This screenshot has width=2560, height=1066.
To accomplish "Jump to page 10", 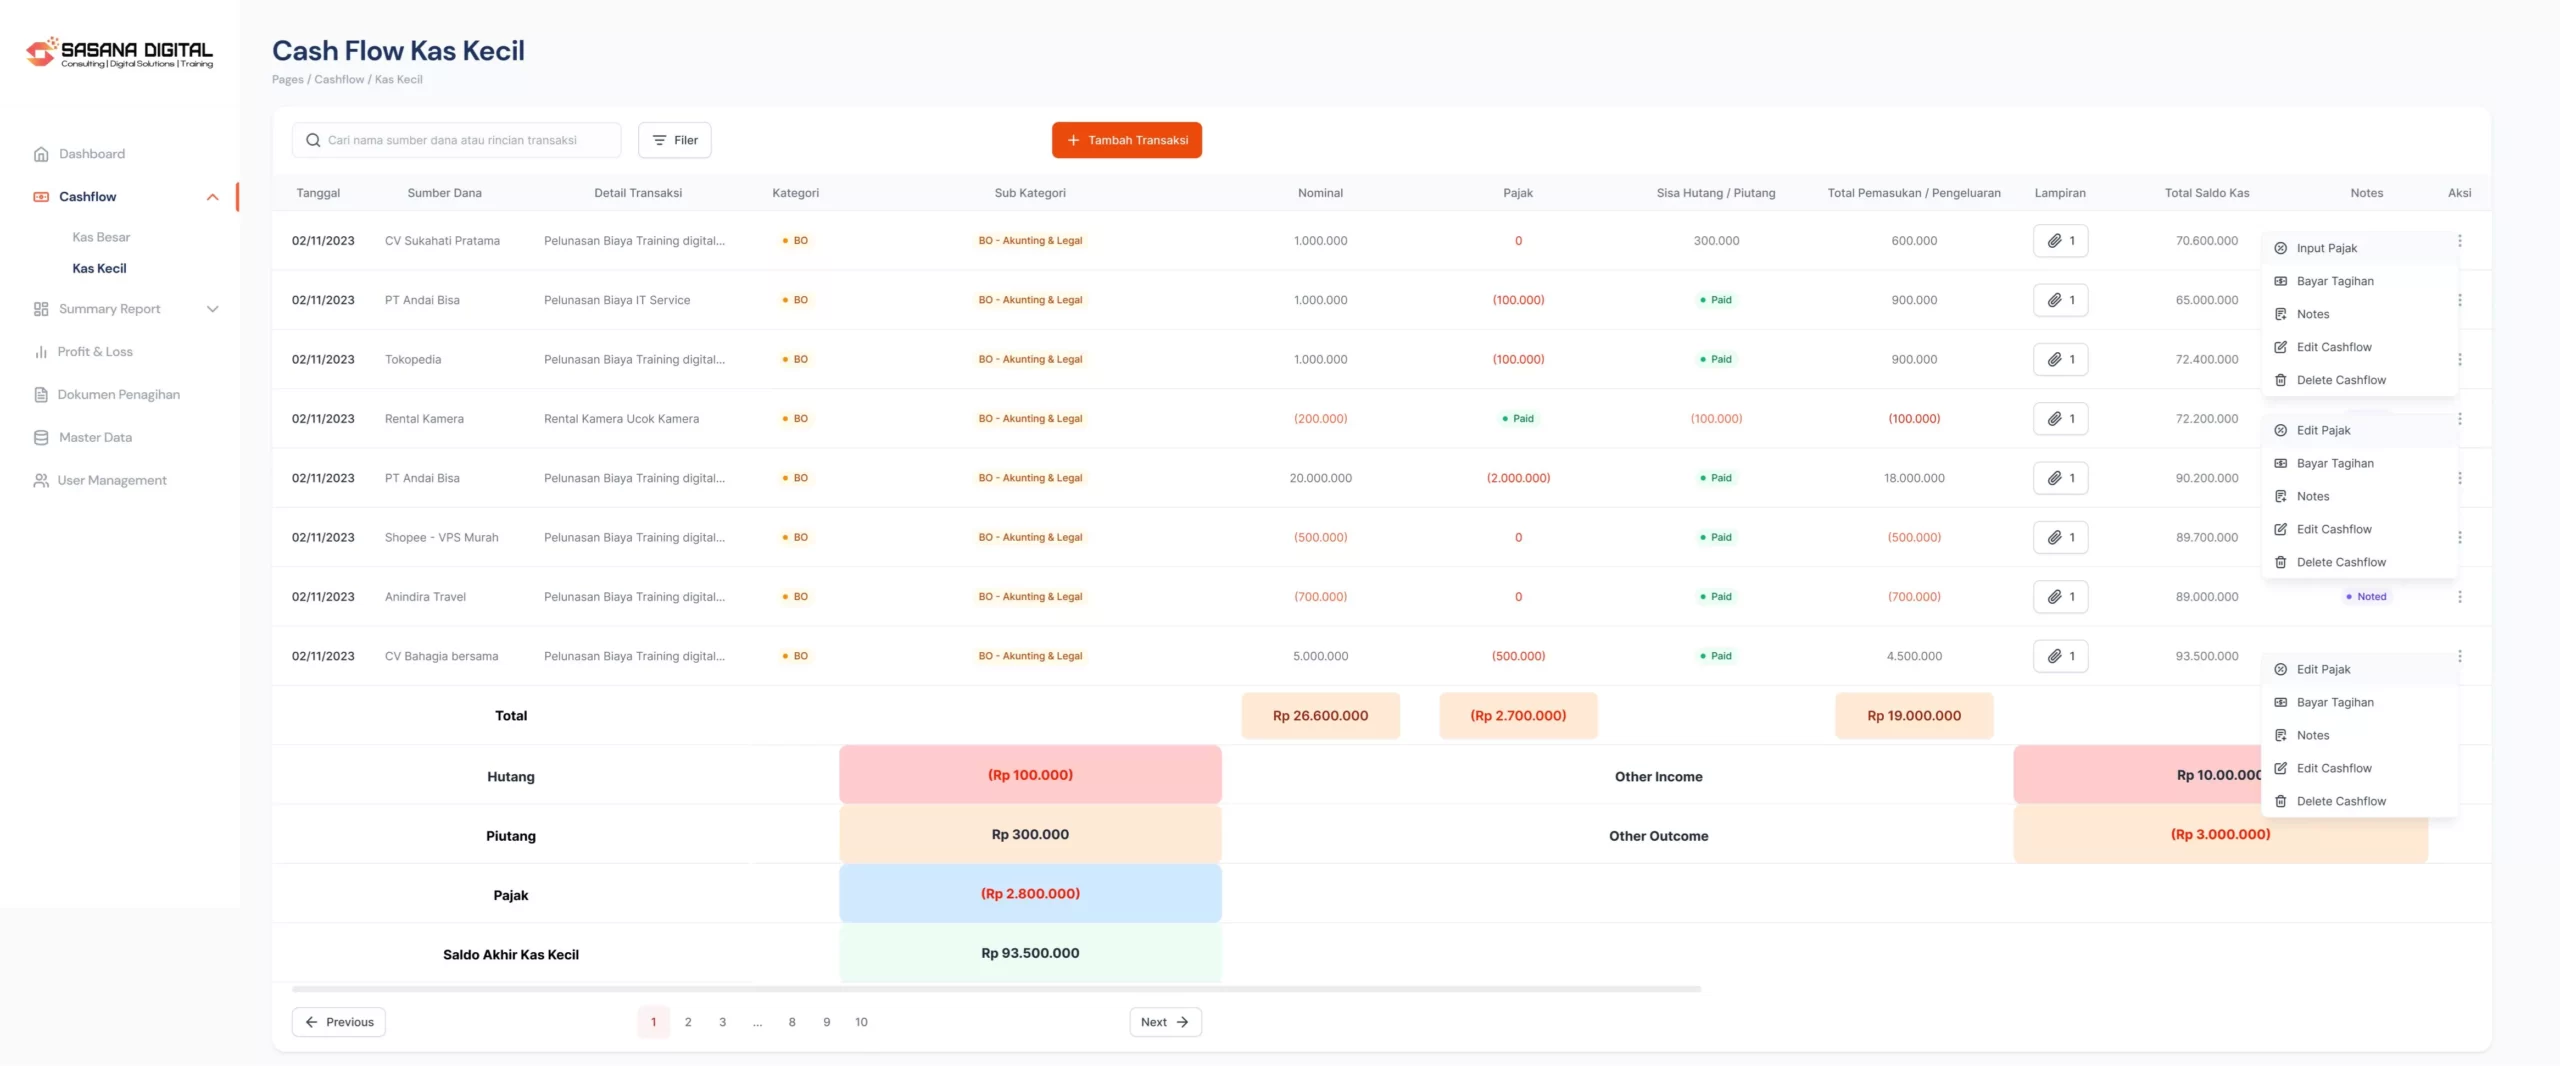I will point(861,1022).
